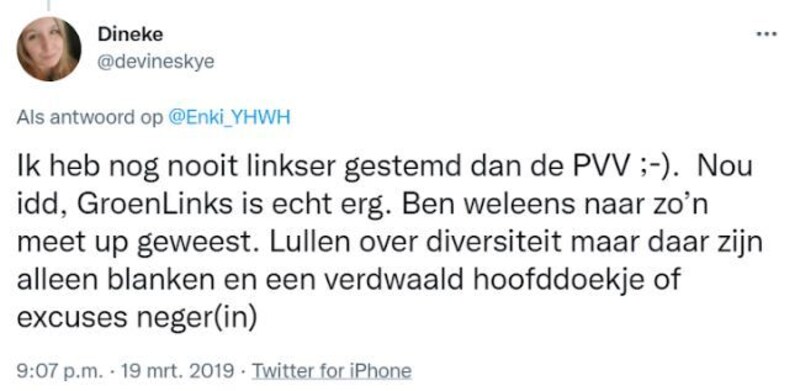
Task: Open the Twitter for iPhone source link
Action: [x=332, y=370]
